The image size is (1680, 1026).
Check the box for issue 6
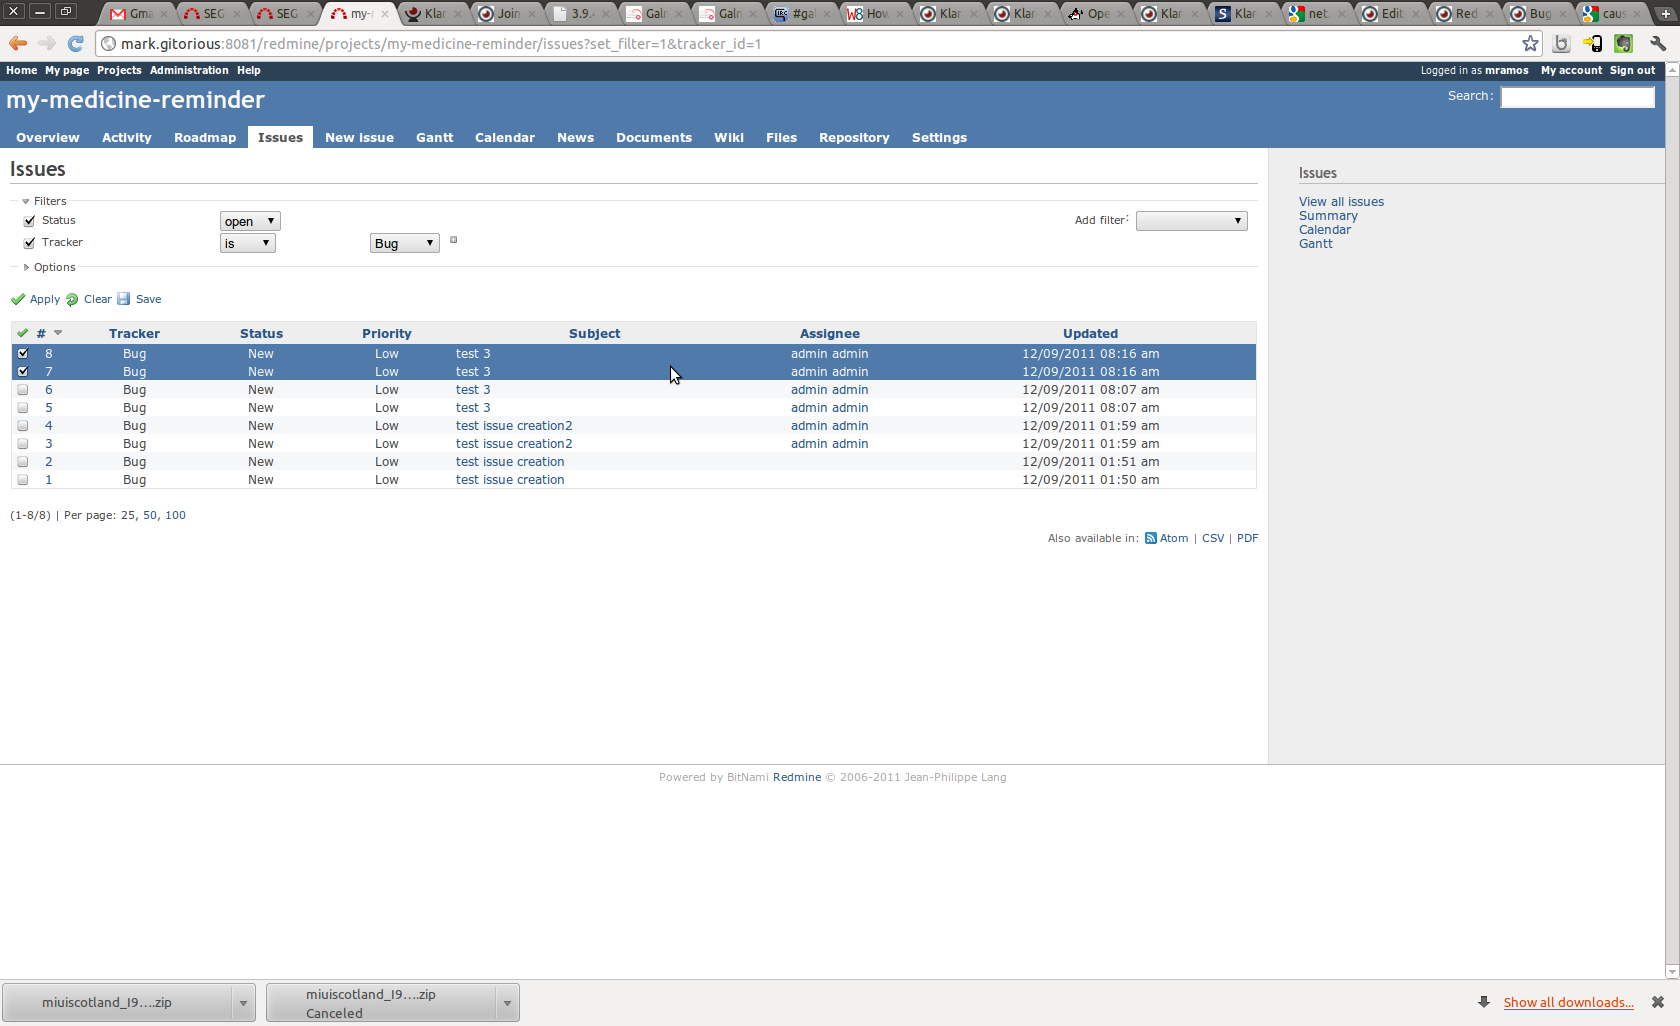coord(22,390)
